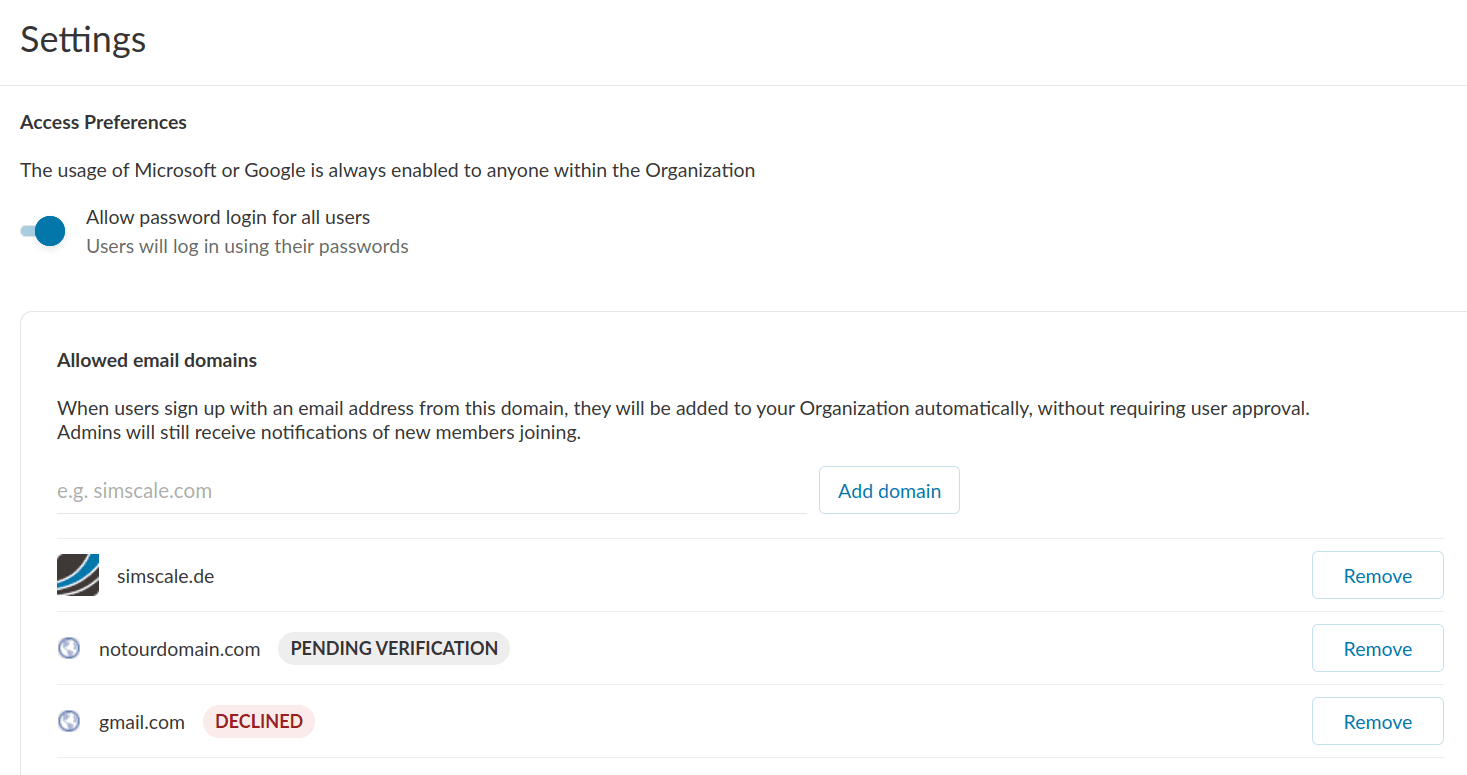
Task: Toggle the password login switch off
Action: [44, 231]
